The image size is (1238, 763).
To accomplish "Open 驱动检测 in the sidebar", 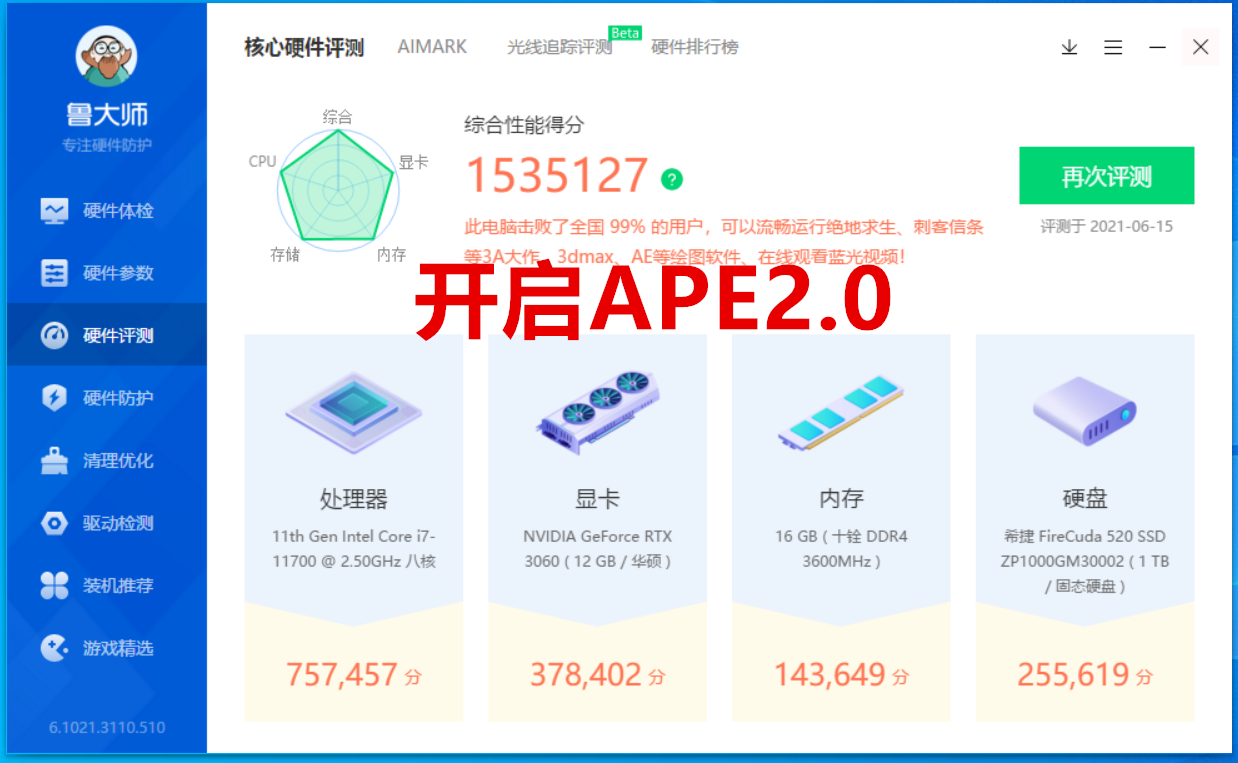I will [x=106, y=523].
